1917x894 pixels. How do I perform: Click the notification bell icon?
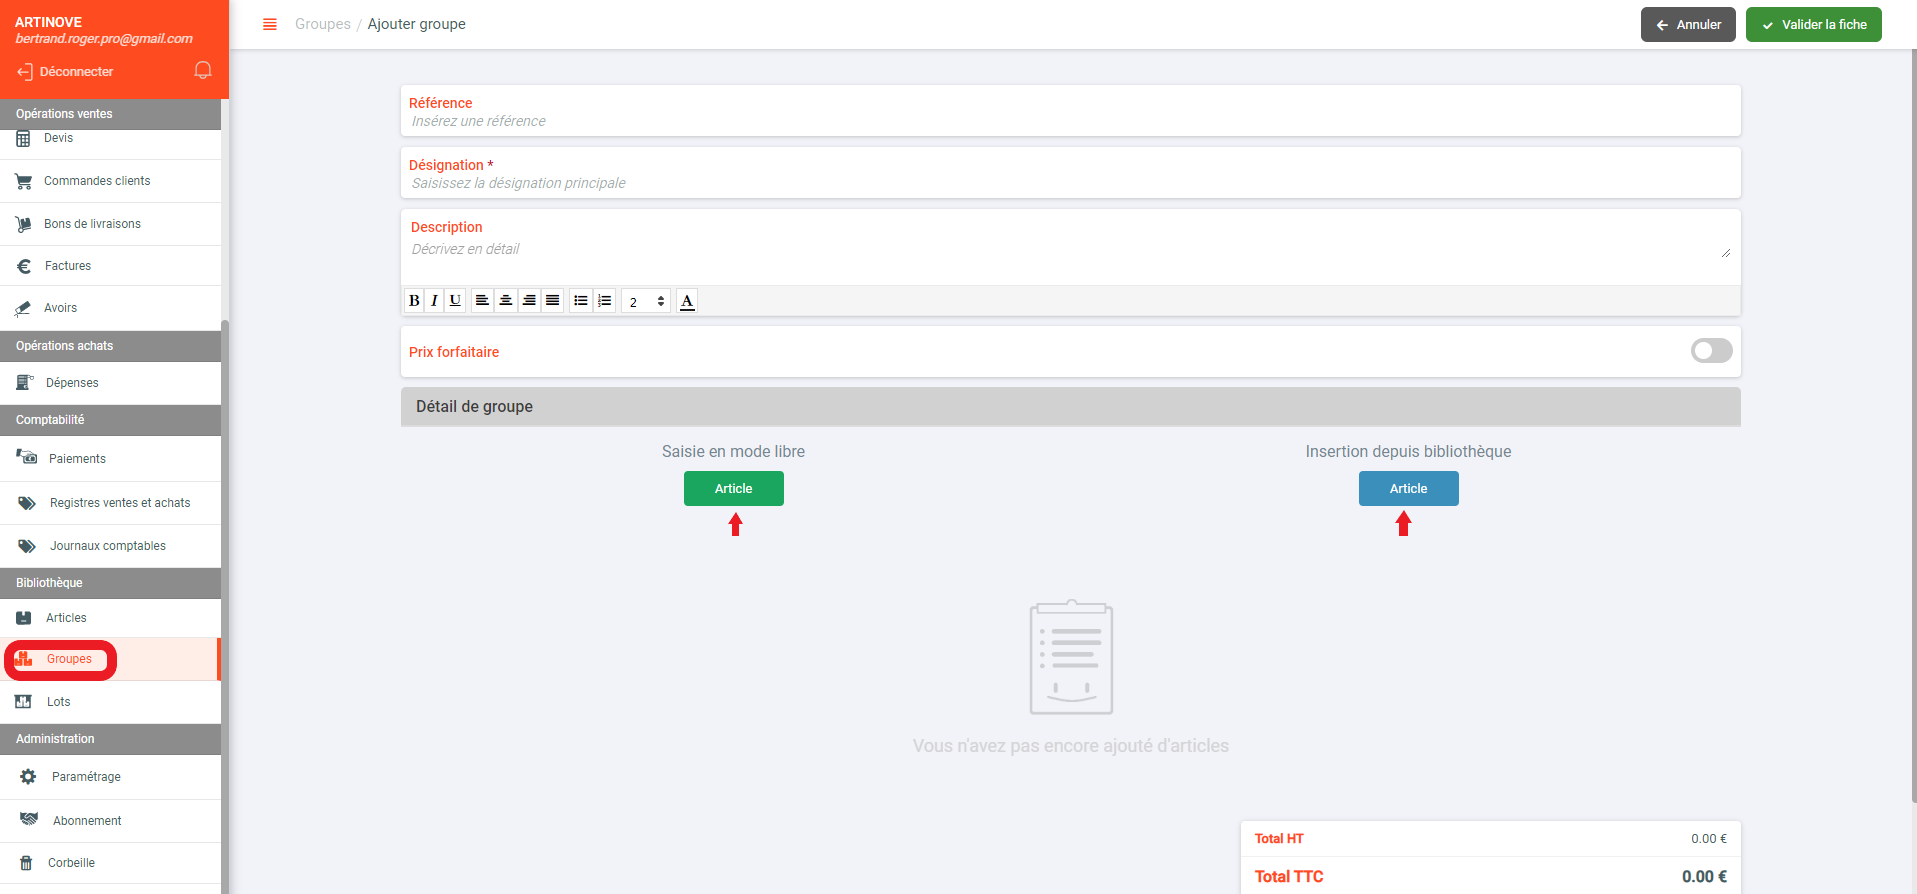[203, 70]
